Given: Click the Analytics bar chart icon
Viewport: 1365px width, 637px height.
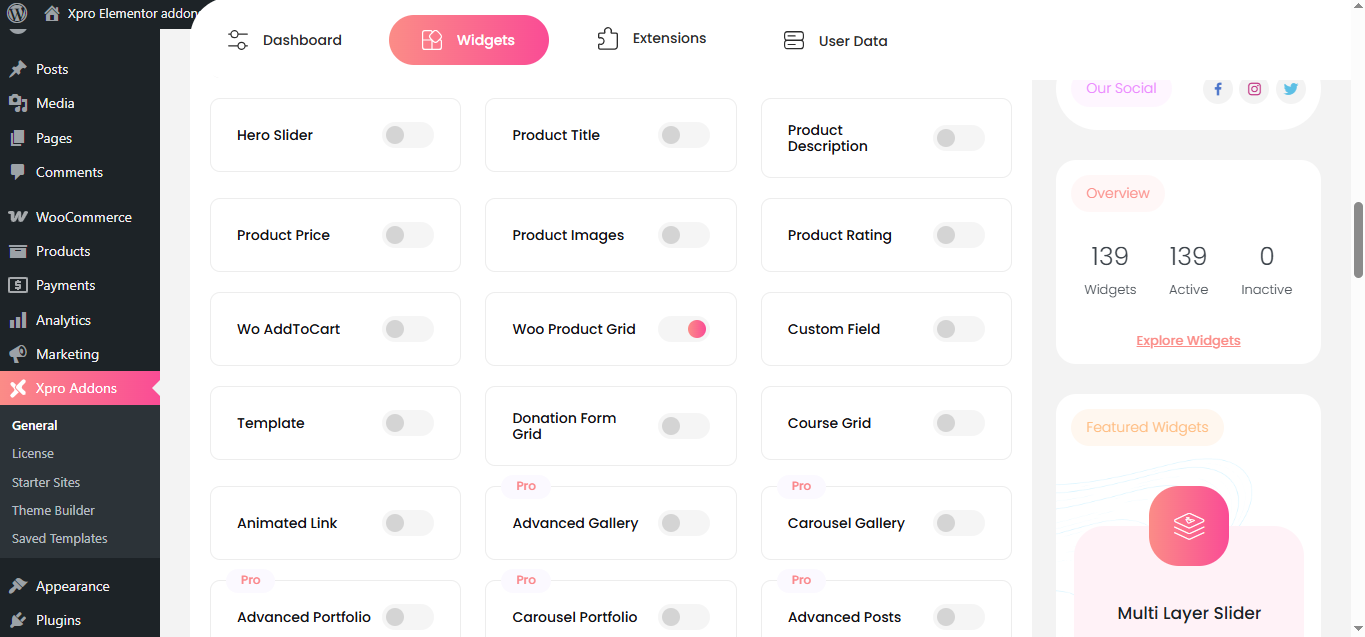Looking at the screenshot, I should [x=17, y=320].
